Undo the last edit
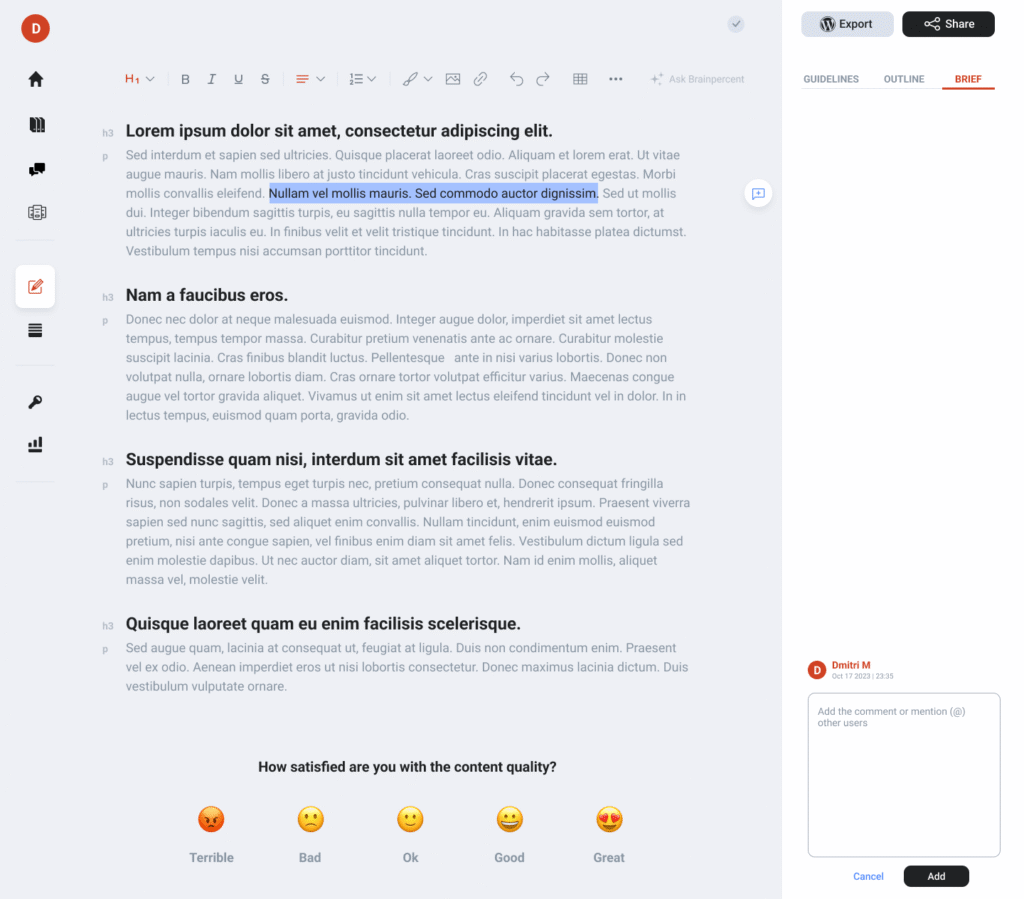The height and width of the screenshot is (899, 1024). pyautogui.click(x=516, y=79)
